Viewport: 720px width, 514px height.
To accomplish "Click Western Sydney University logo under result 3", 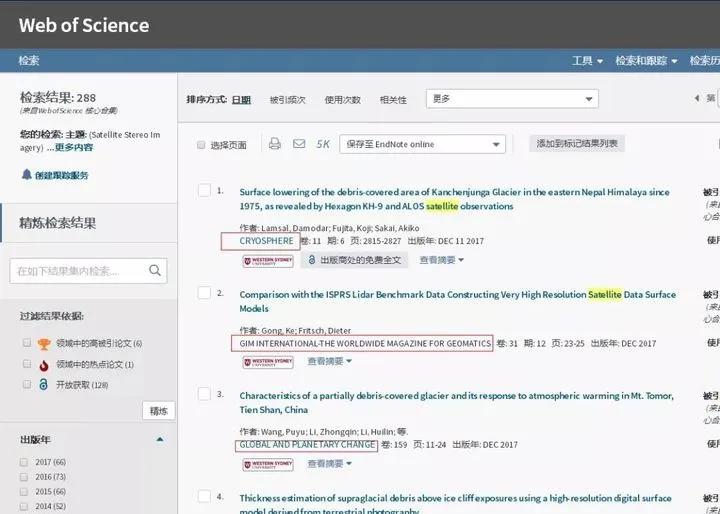I will click(x=268, y=465).
